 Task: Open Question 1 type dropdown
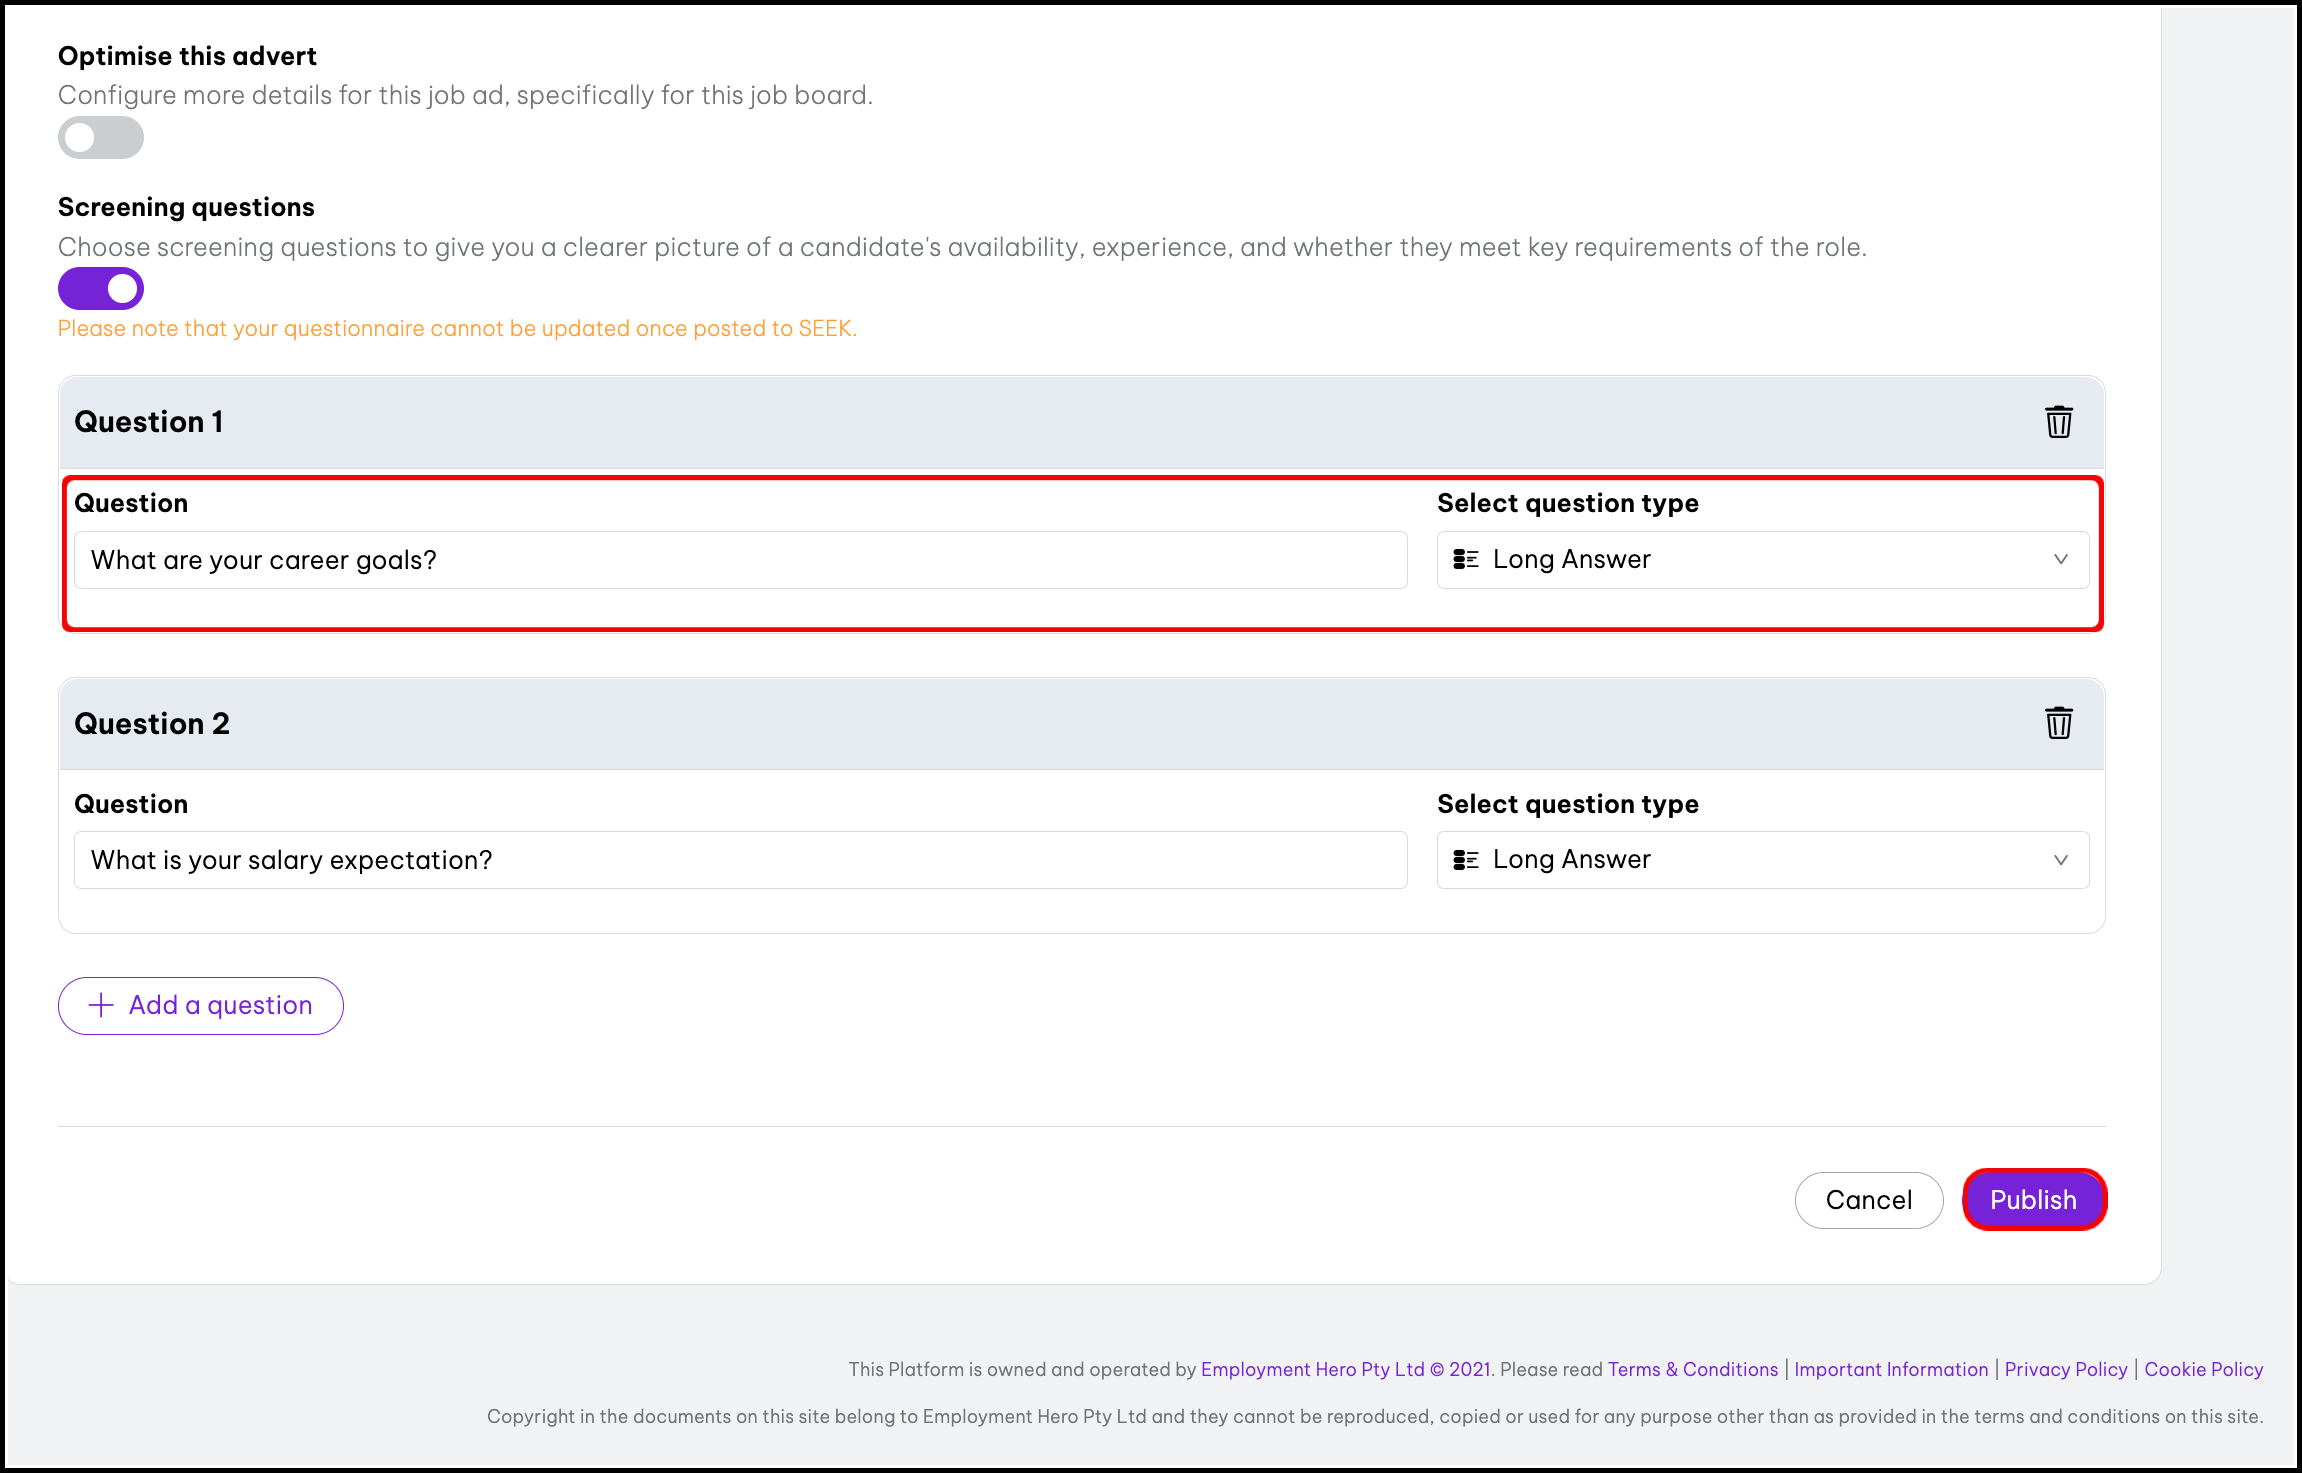1760,560
